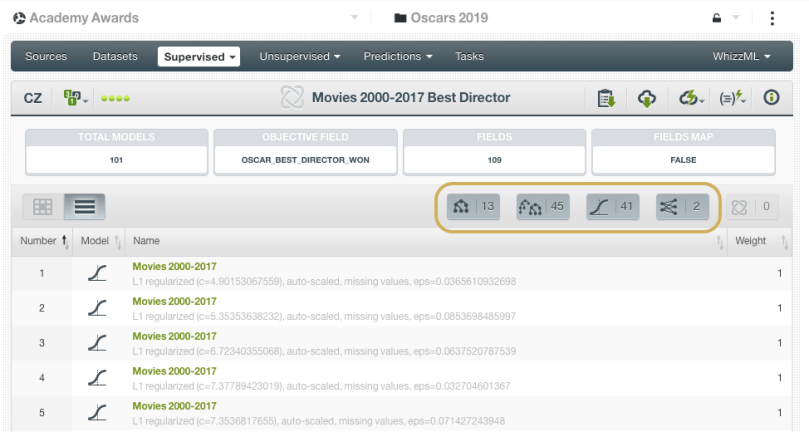Viewport: 809px width, 432px height.
Task: Switch to grid view
Action: pyautogui.click(x=43, y=207)
